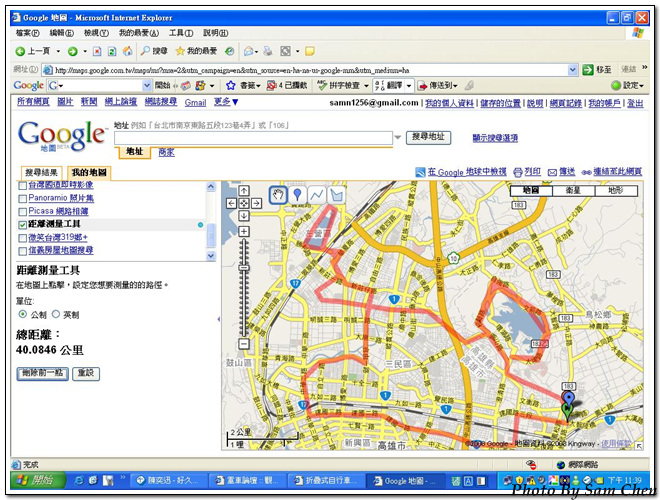Select the placemark pin tool
Image resolution: width=660 pixels, height=500 pixels.
pyautogui.click(x=297, y=195)
